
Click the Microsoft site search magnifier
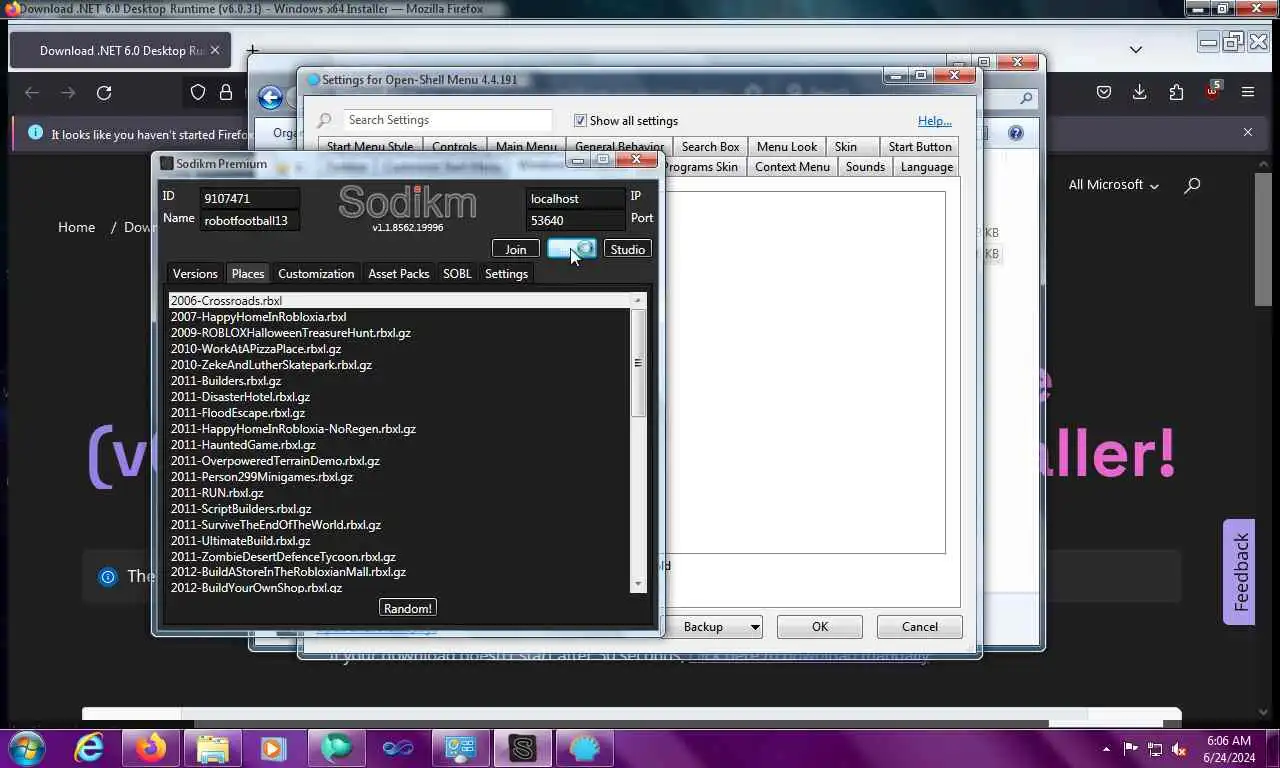(x=1192, y=185)
